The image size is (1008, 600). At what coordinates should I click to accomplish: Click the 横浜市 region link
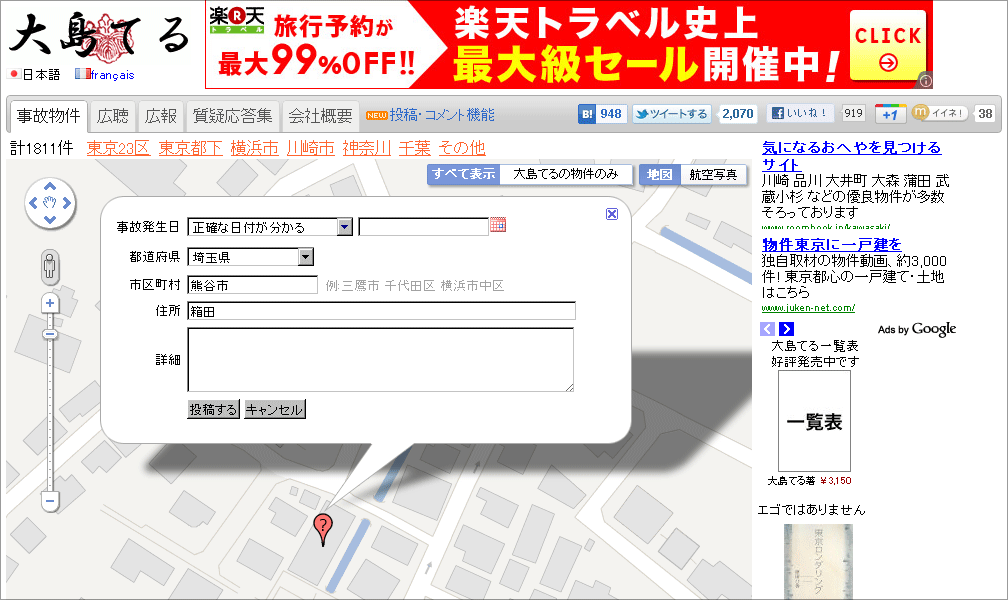click(255, 149)
